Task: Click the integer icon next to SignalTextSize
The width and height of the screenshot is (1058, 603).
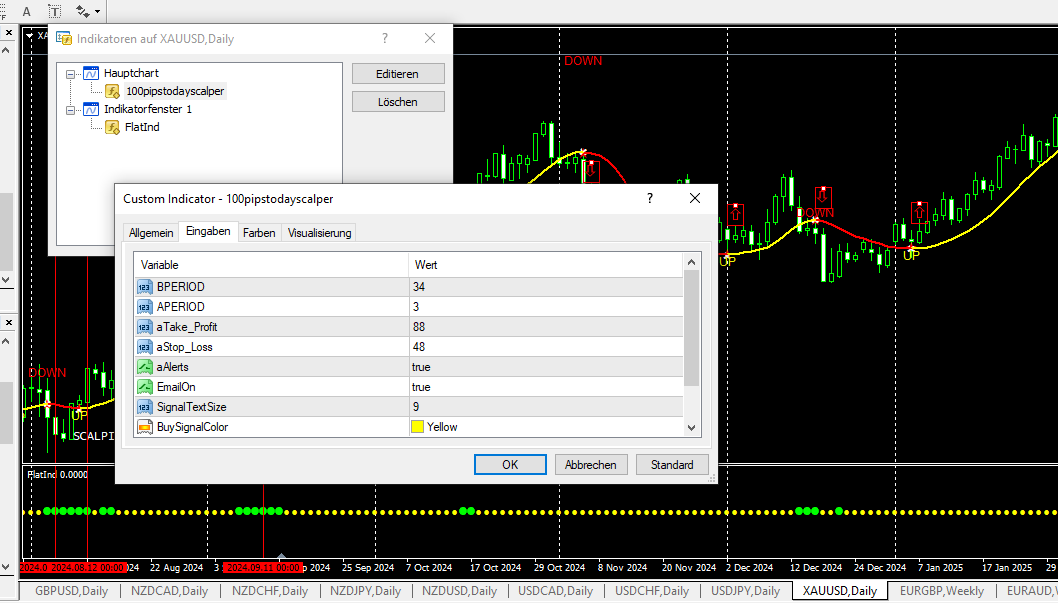Action: (144, 407)
